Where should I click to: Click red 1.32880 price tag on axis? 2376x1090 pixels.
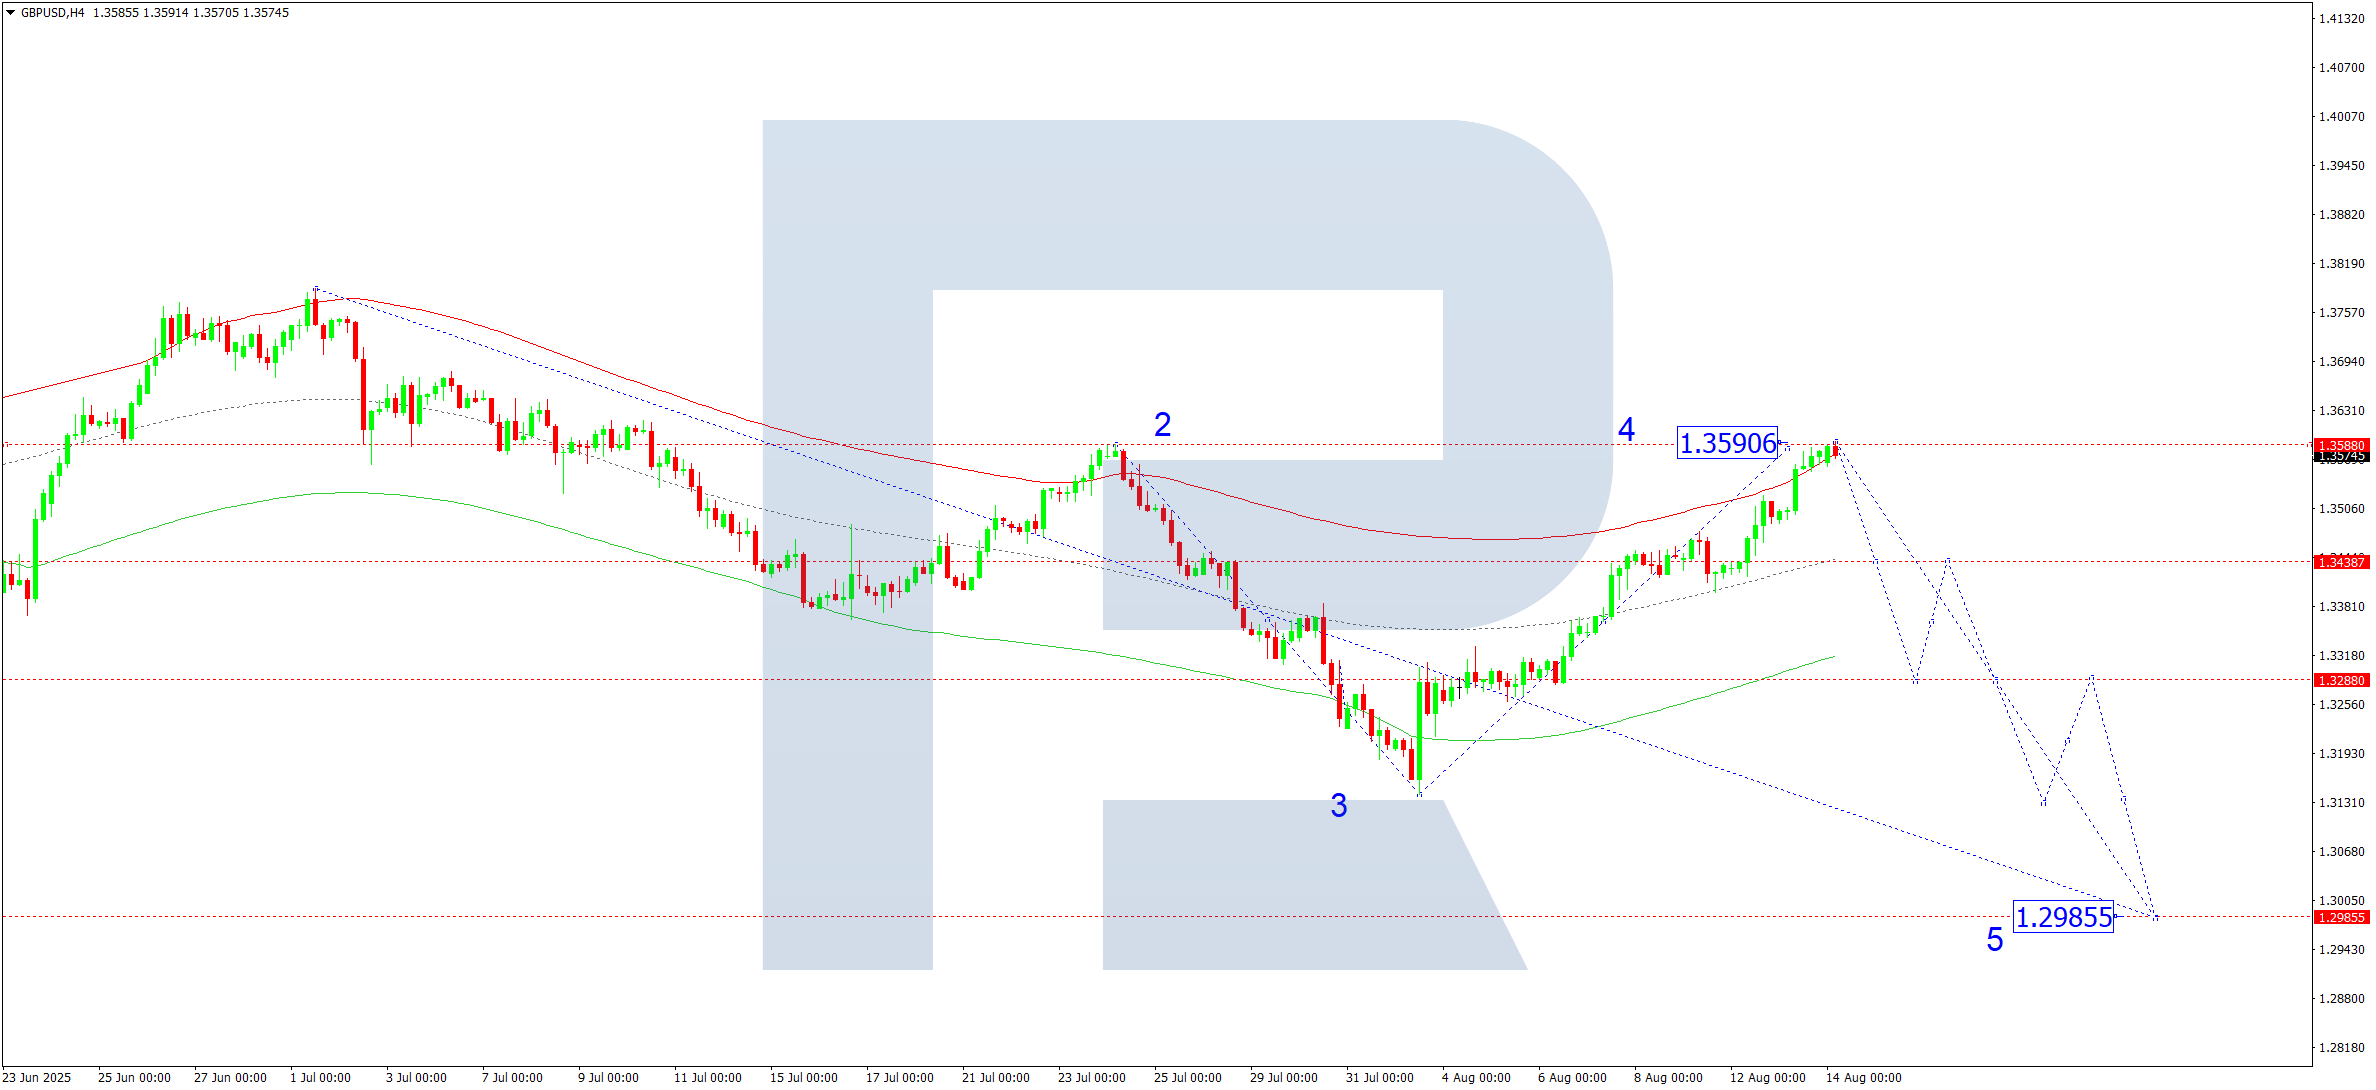coord(2341,680)
